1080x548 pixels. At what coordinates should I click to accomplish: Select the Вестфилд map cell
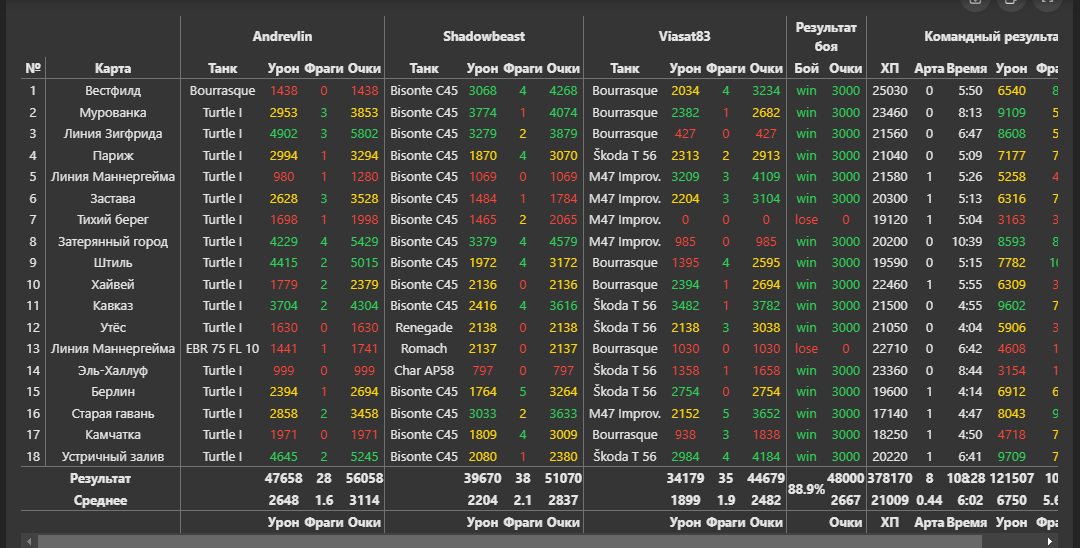click(x=113, y=90)
